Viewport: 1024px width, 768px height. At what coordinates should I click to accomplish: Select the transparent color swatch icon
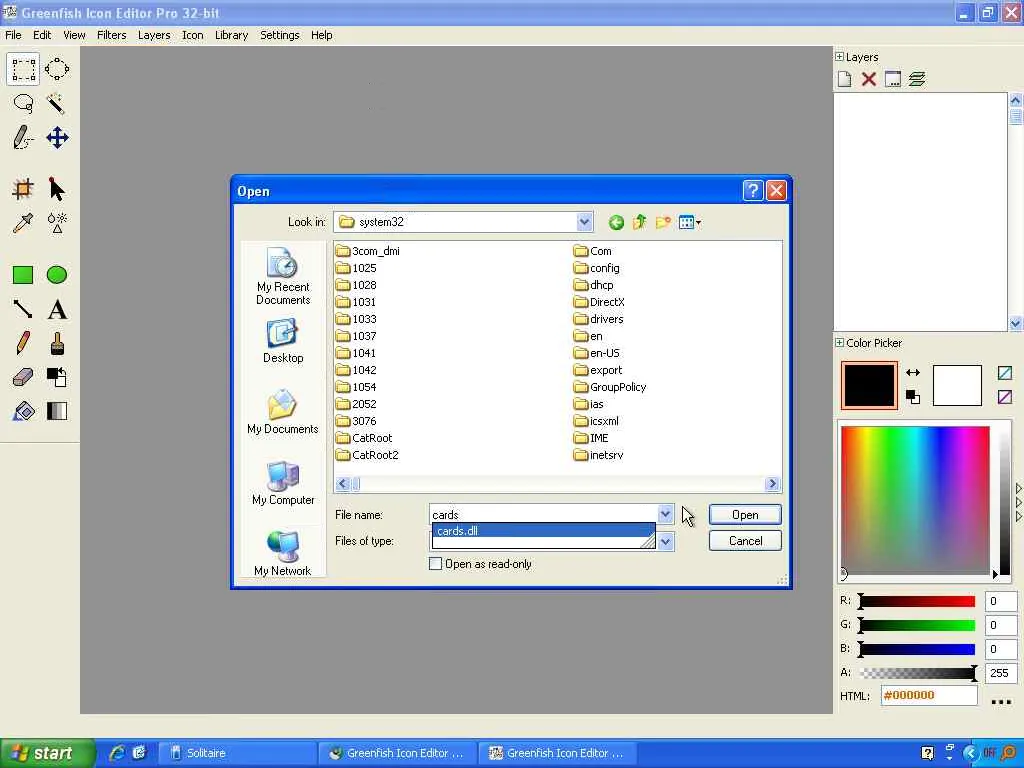pyautogui.click(x=1005, y=373)
